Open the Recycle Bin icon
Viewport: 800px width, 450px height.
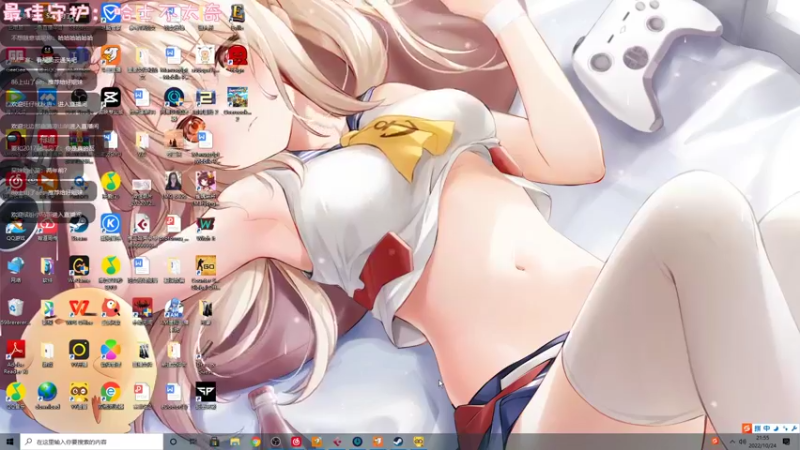coord(15,308)
